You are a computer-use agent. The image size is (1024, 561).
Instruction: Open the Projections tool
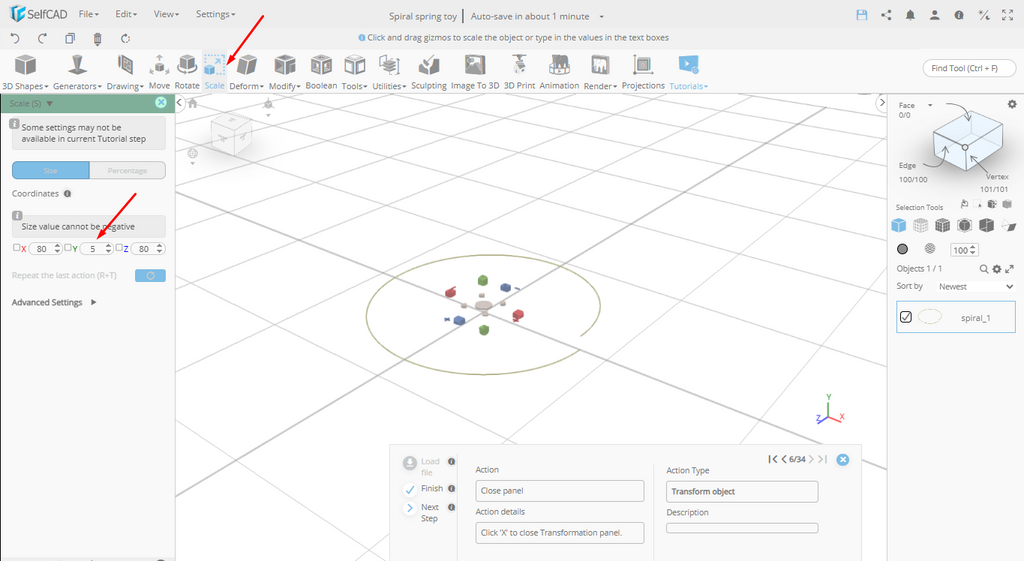pos(643,72)
